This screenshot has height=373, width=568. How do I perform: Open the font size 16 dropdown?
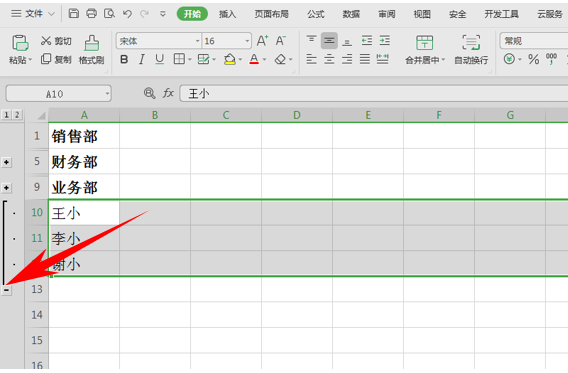tap(247, 41)
